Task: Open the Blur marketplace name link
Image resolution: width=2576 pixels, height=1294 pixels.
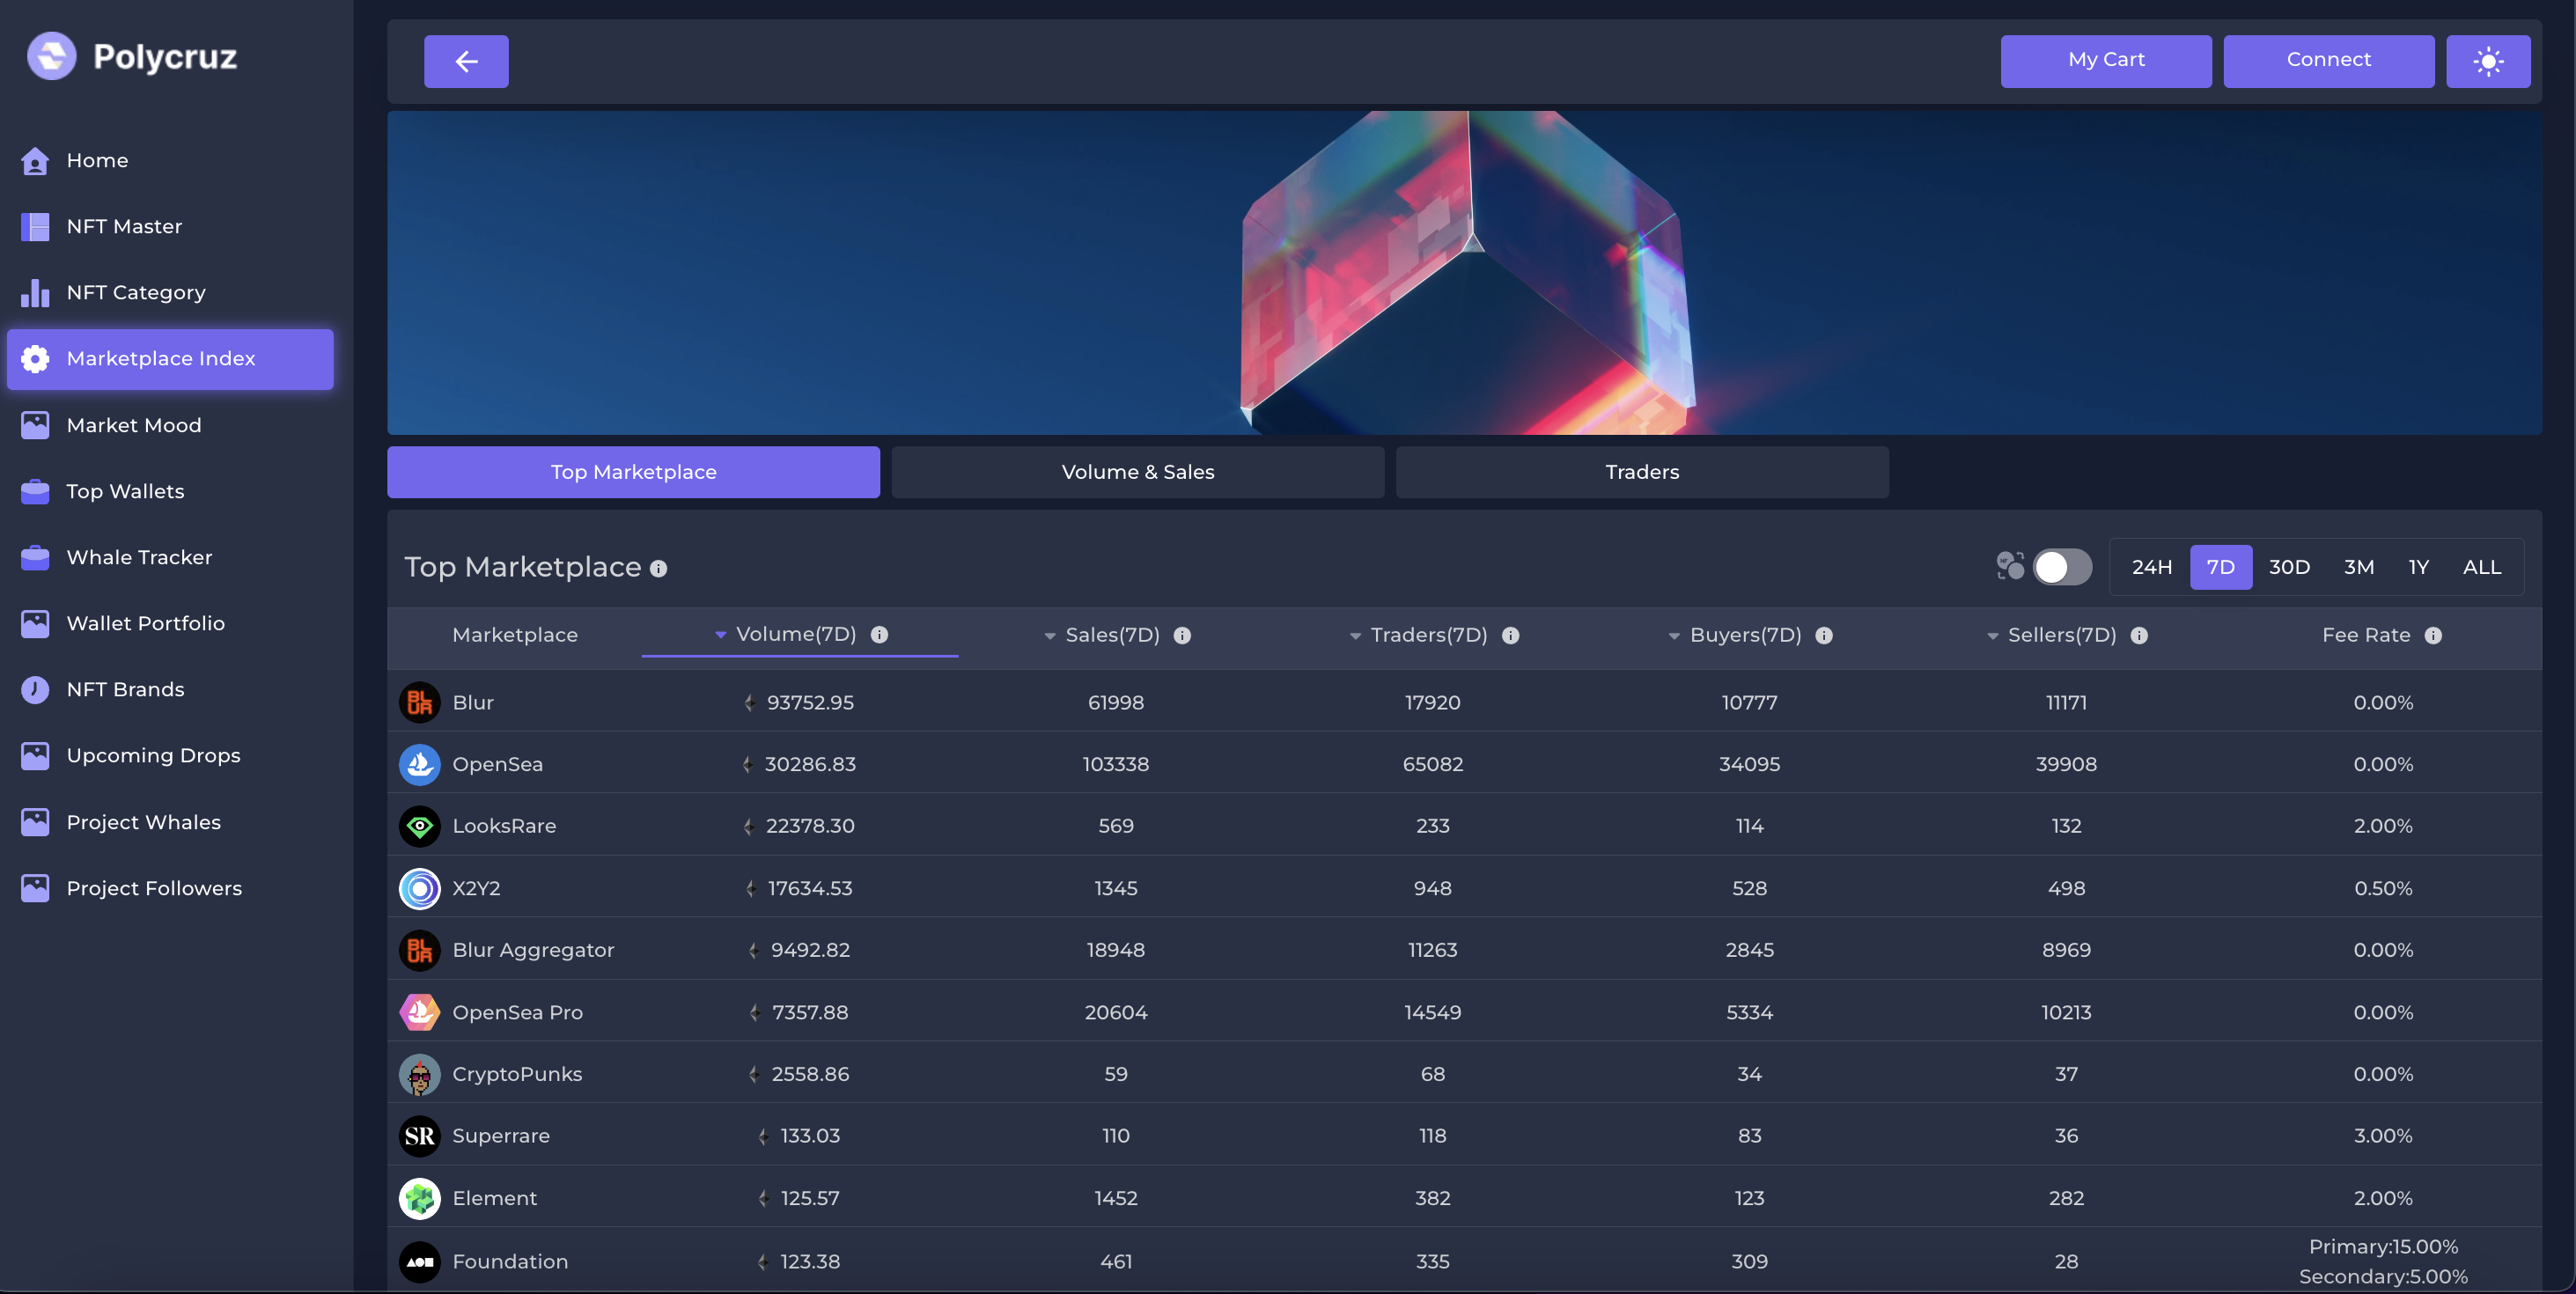Action: [x=473, y=702]
